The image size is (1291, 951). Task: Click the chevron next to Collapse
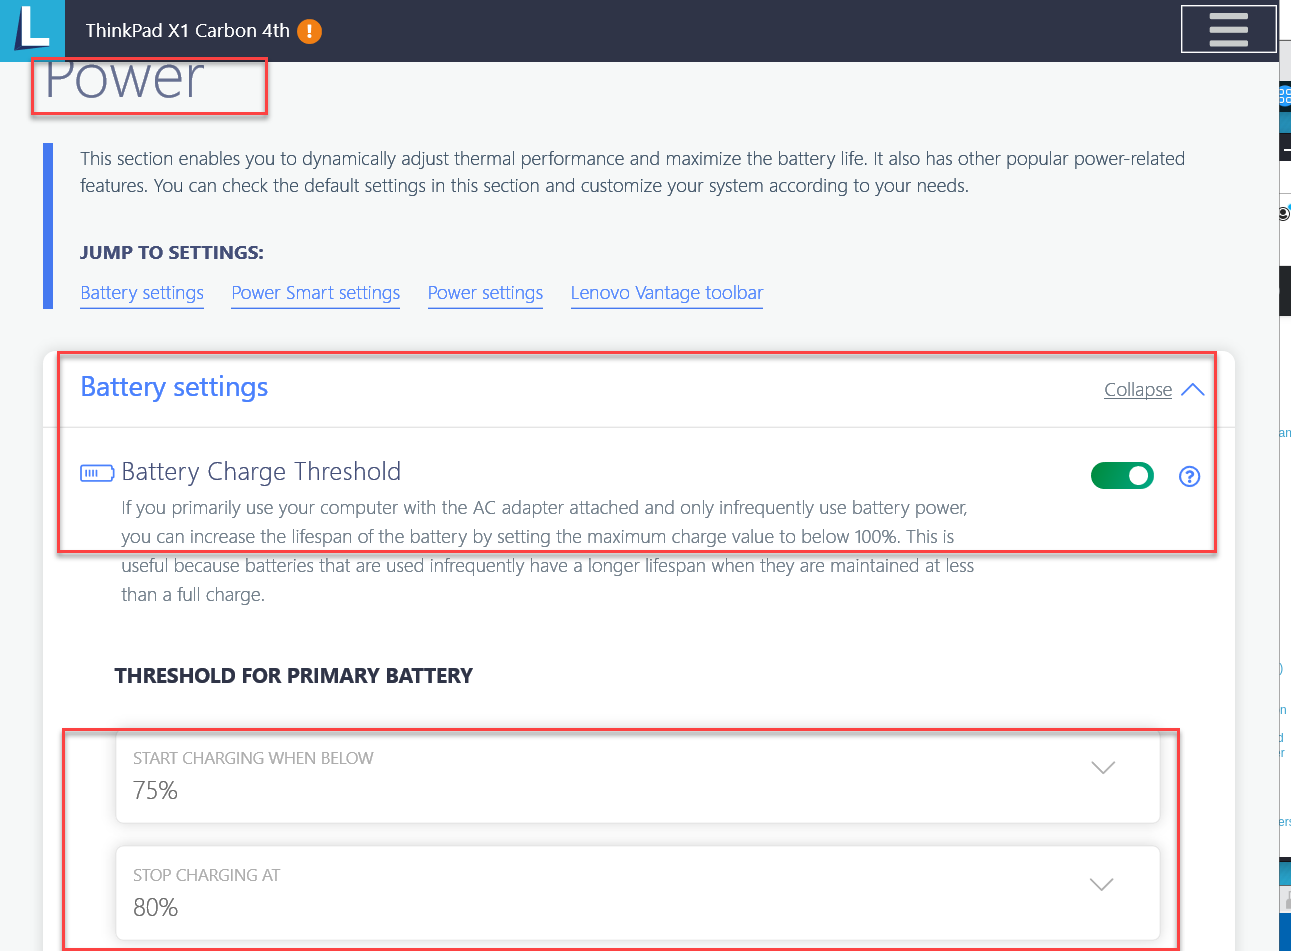click(1192, 389)
